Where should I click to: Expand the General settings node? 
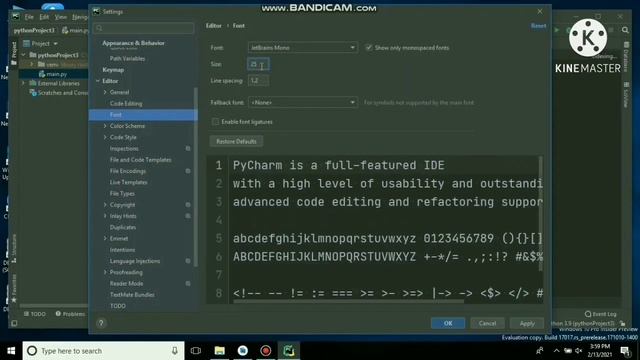pos(105,92)
